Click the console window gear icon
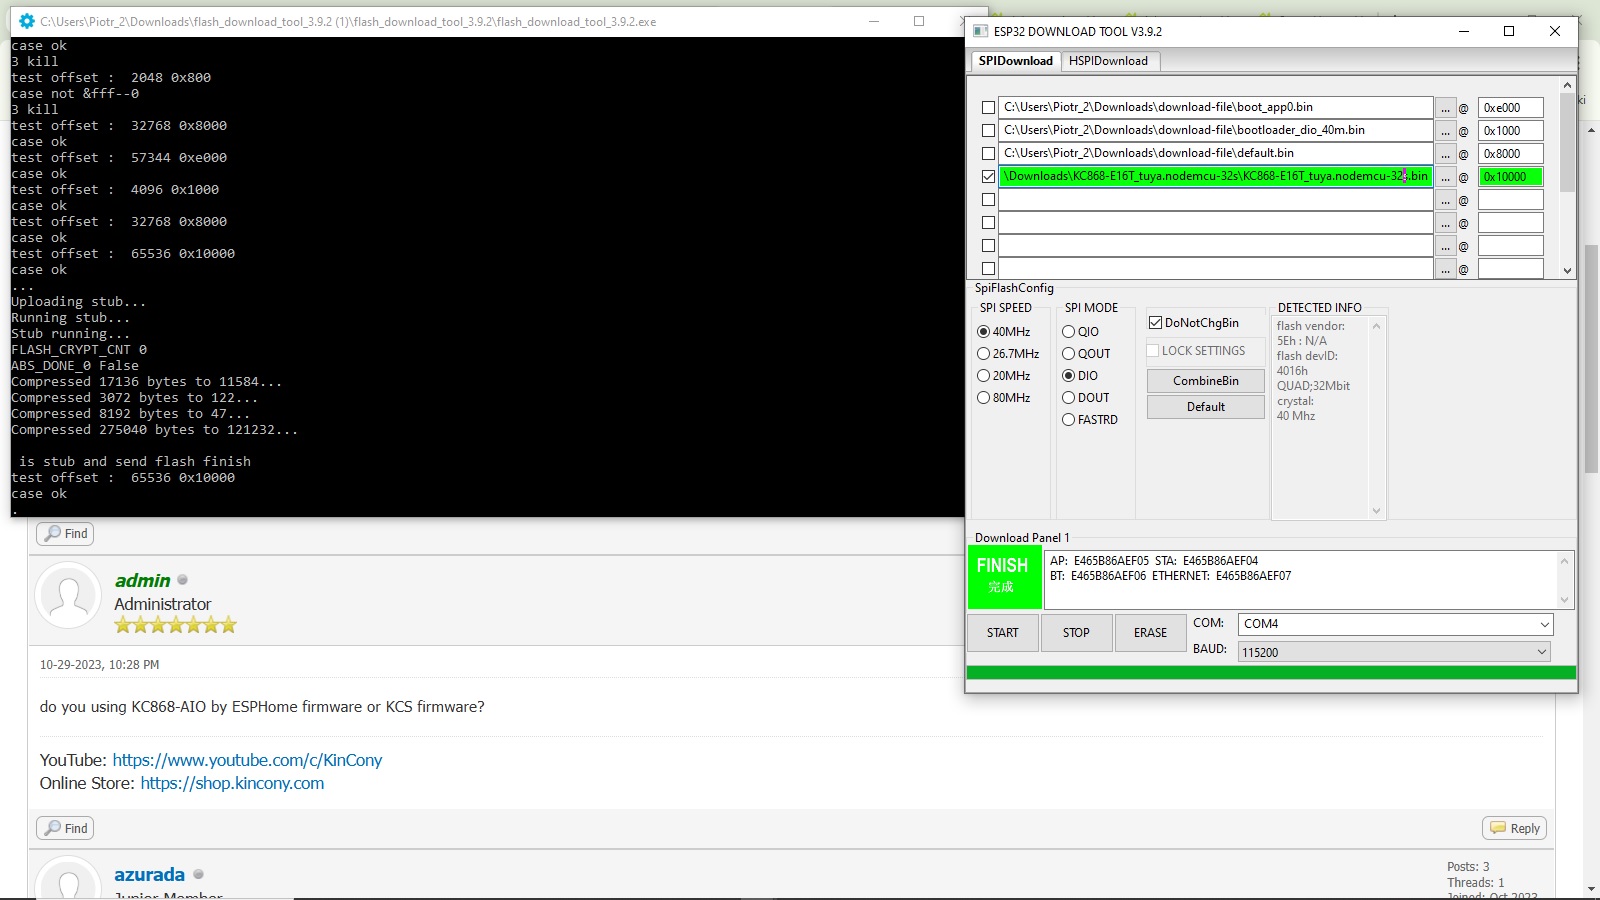Image resolution: width=1600 pixels, height=900 pixels. [27, 21]
